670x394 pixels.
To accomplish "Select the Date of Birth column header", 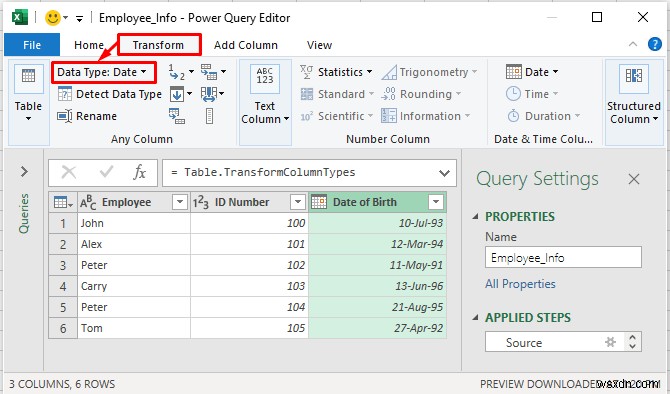I will (x=377, y=202).
